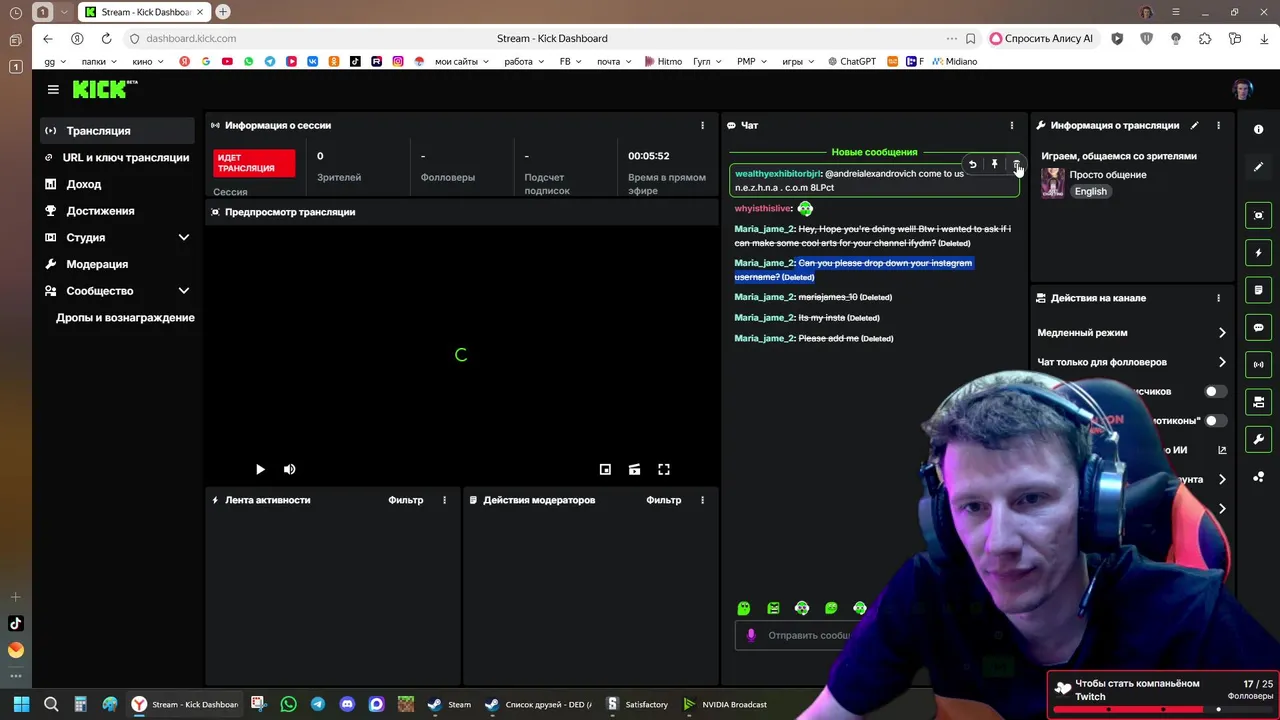Open Дропы и вознаграждение page
Image resolution: width=1280 pixels, height=720 pixels.
(125, 317)
